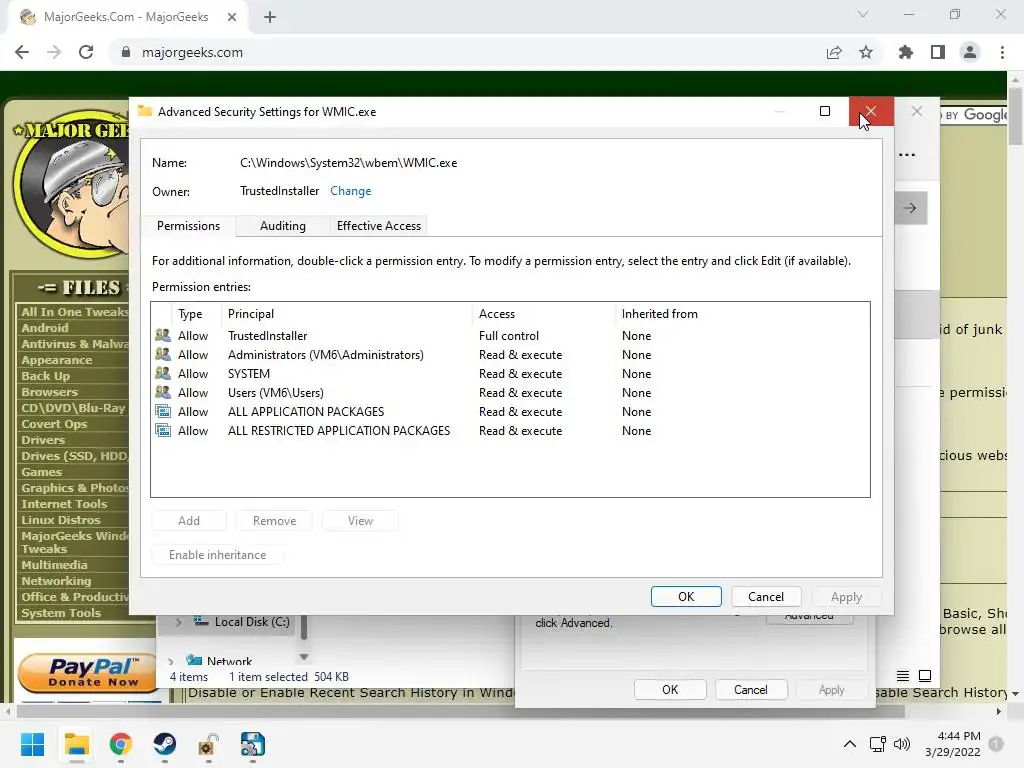Open Games category link

(41, 472)
